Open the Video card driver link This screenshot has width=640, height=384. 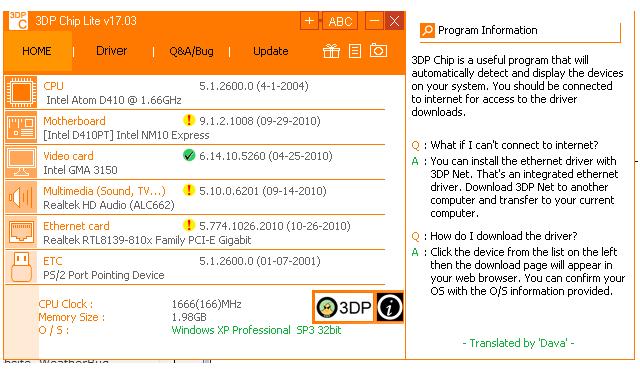point(68,156)
